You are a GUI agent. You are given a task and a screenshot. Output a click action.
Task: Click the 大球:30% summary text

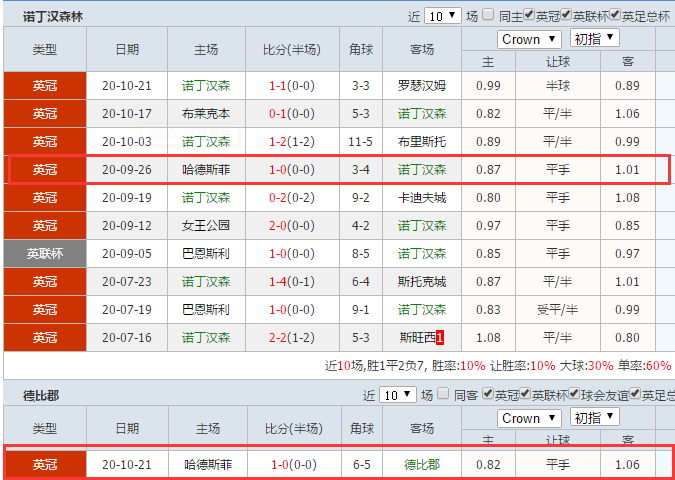point(586,366)
